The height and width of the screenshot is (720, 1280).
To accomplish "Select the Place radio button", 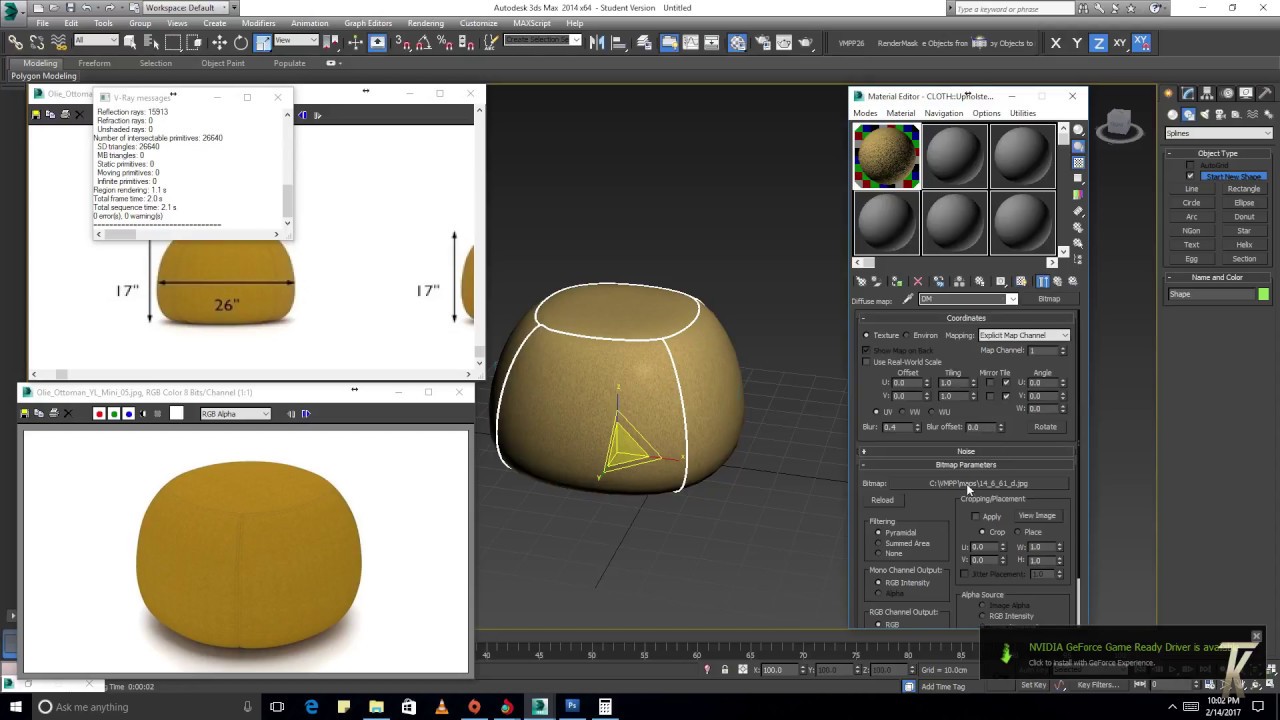I will (x=1018, y=532).
